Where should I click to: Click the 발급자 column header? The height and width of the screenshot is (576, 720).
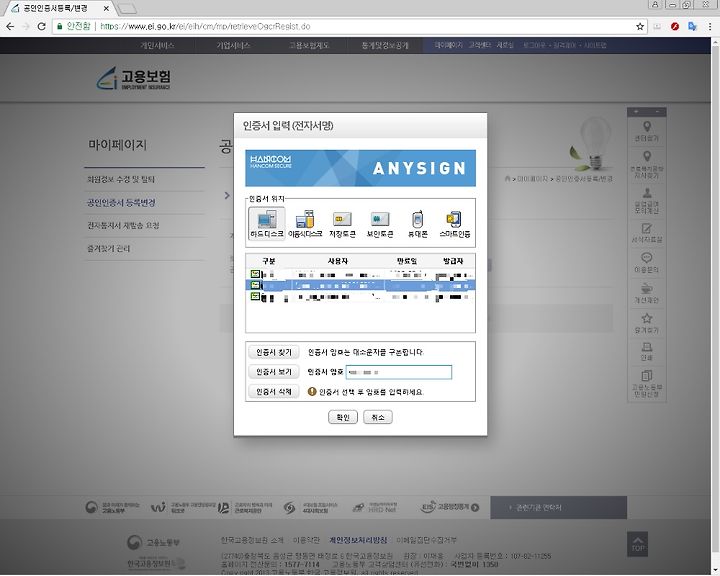pyautogui.click(x=453, y=261)
